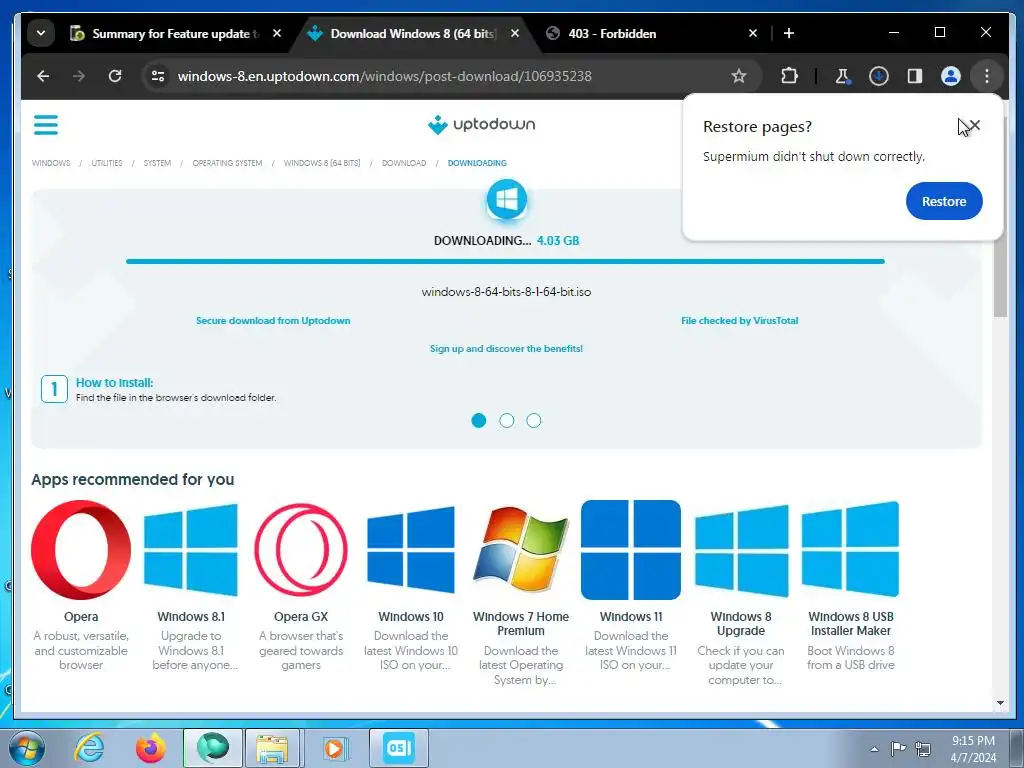Image resolution: width=1024 pixels, height=768 pixels.
Task: Launch Firefox from the taskbar
Action: [151, 748]
